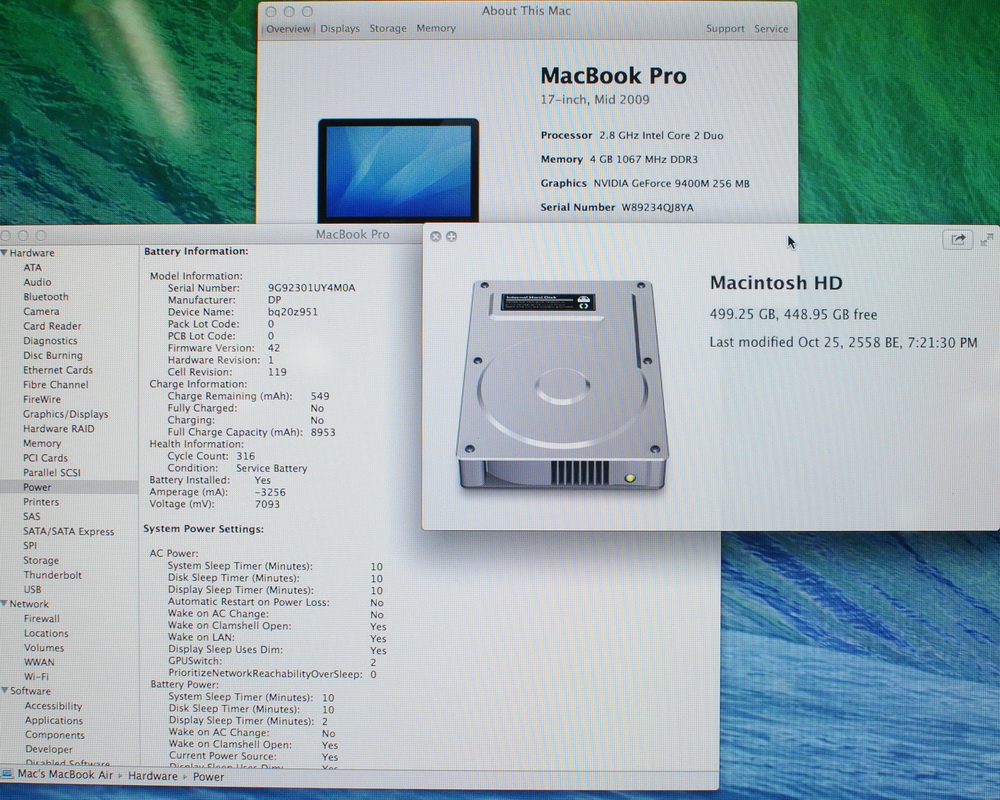Select Fibre Channel in the sidebar
Screen dimensions: 1000x800
[56, 385]
